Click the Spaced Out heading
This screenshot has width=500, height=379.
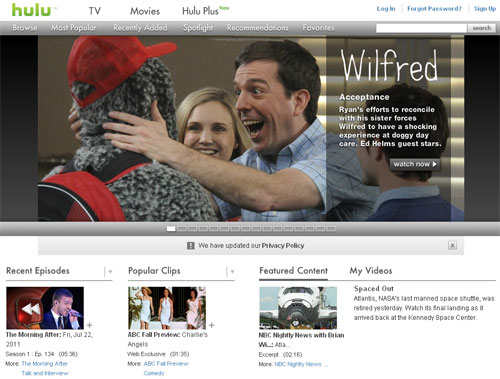click(x=374, y=289)
